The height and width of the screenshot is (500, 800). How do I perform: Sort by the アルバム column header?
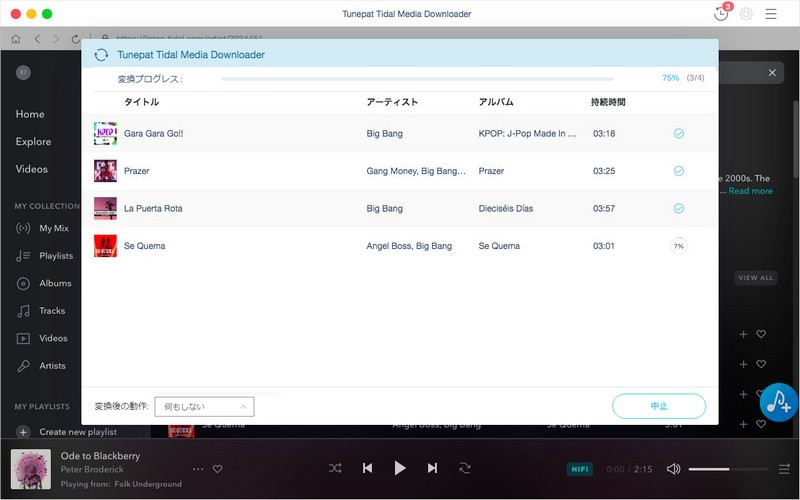[x=496, y=102]
